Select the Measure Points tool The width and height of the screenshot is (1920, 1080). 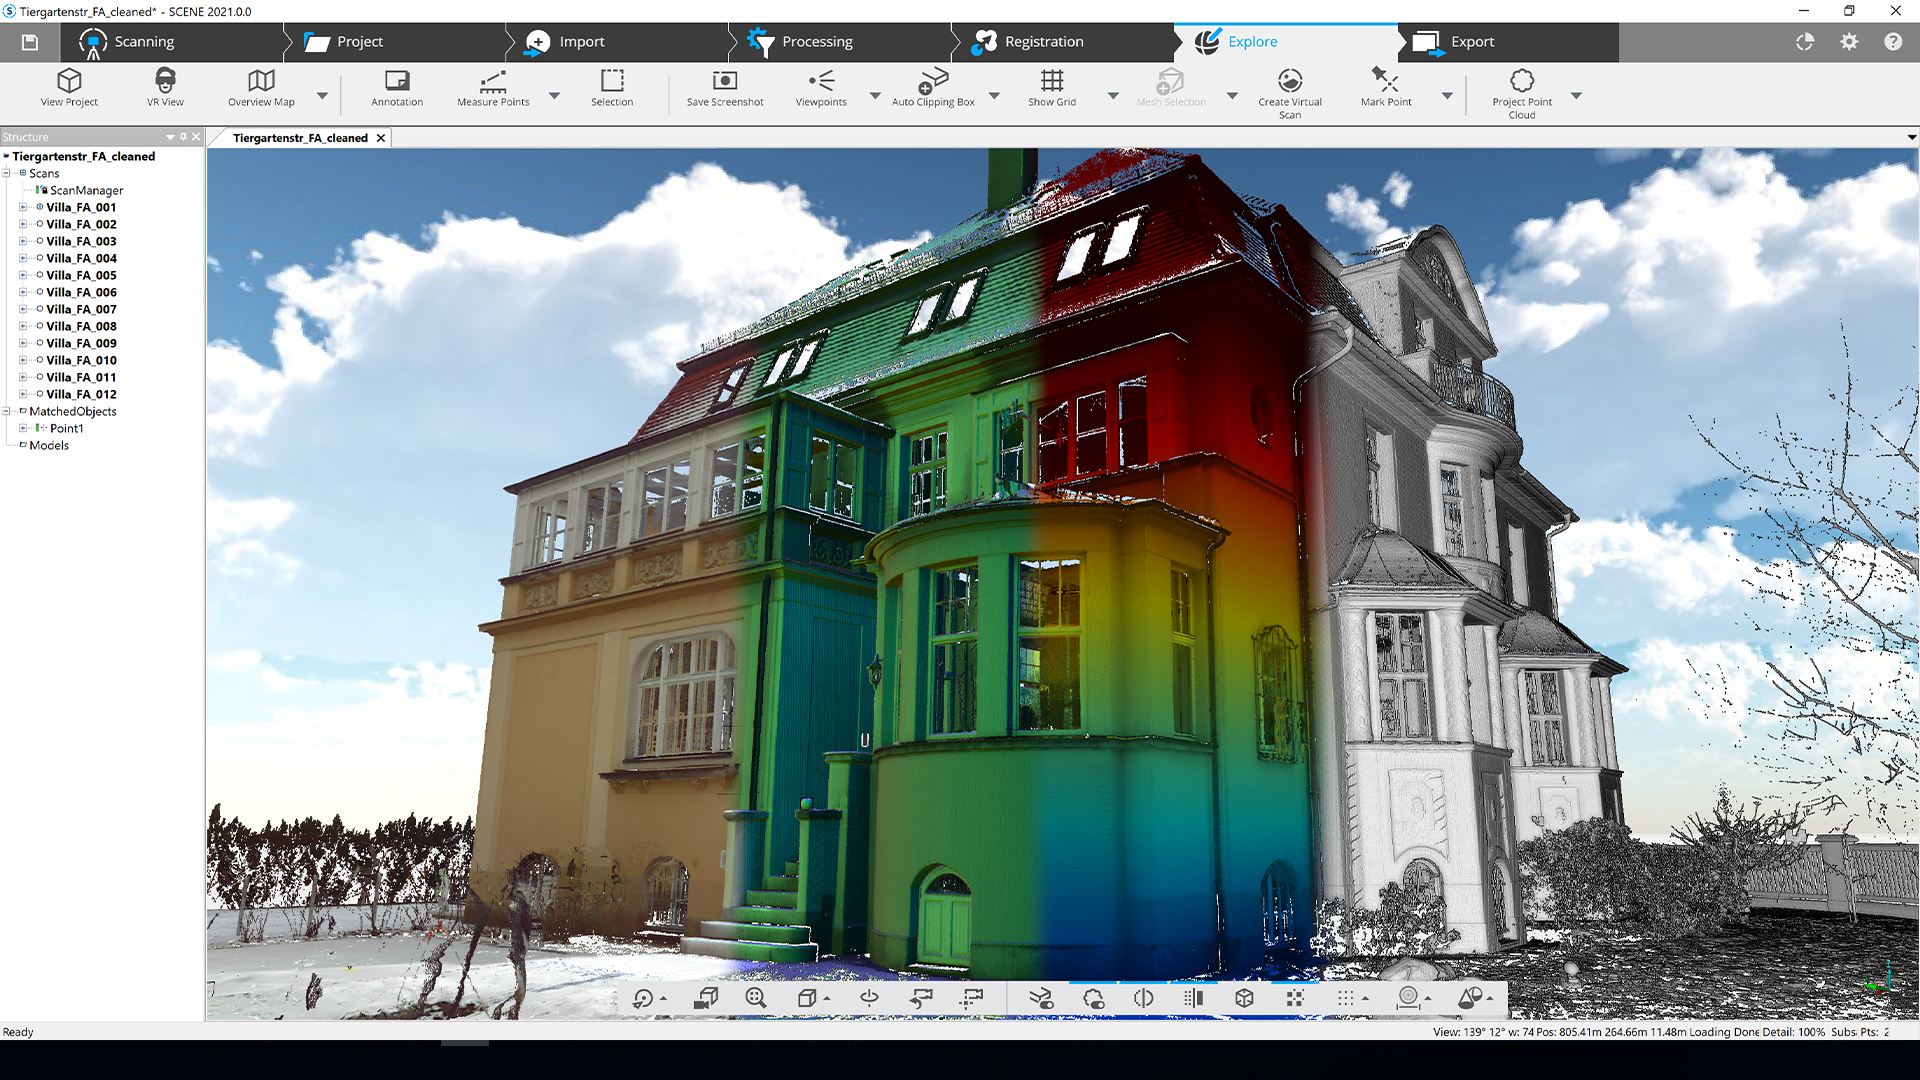pos(493,87)
